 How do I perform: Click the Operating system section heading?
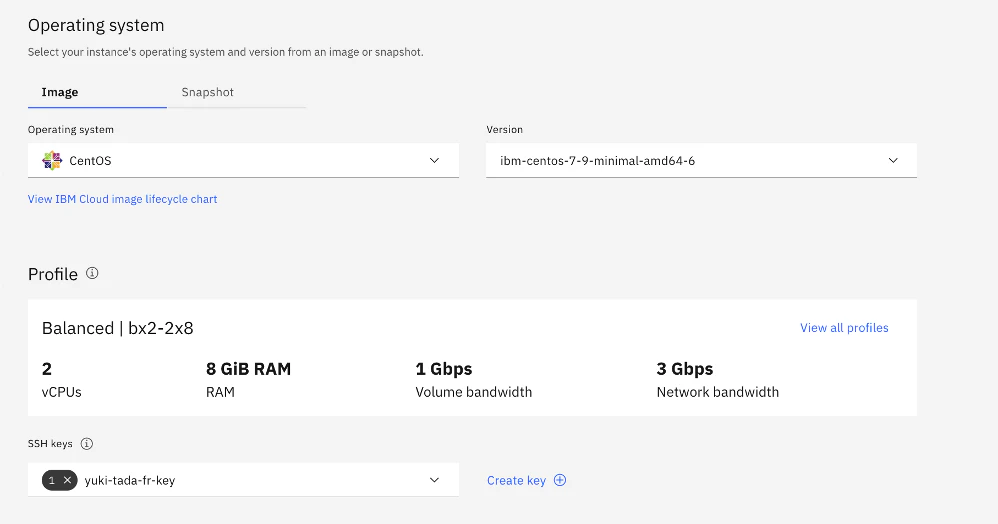coord(96,25)
